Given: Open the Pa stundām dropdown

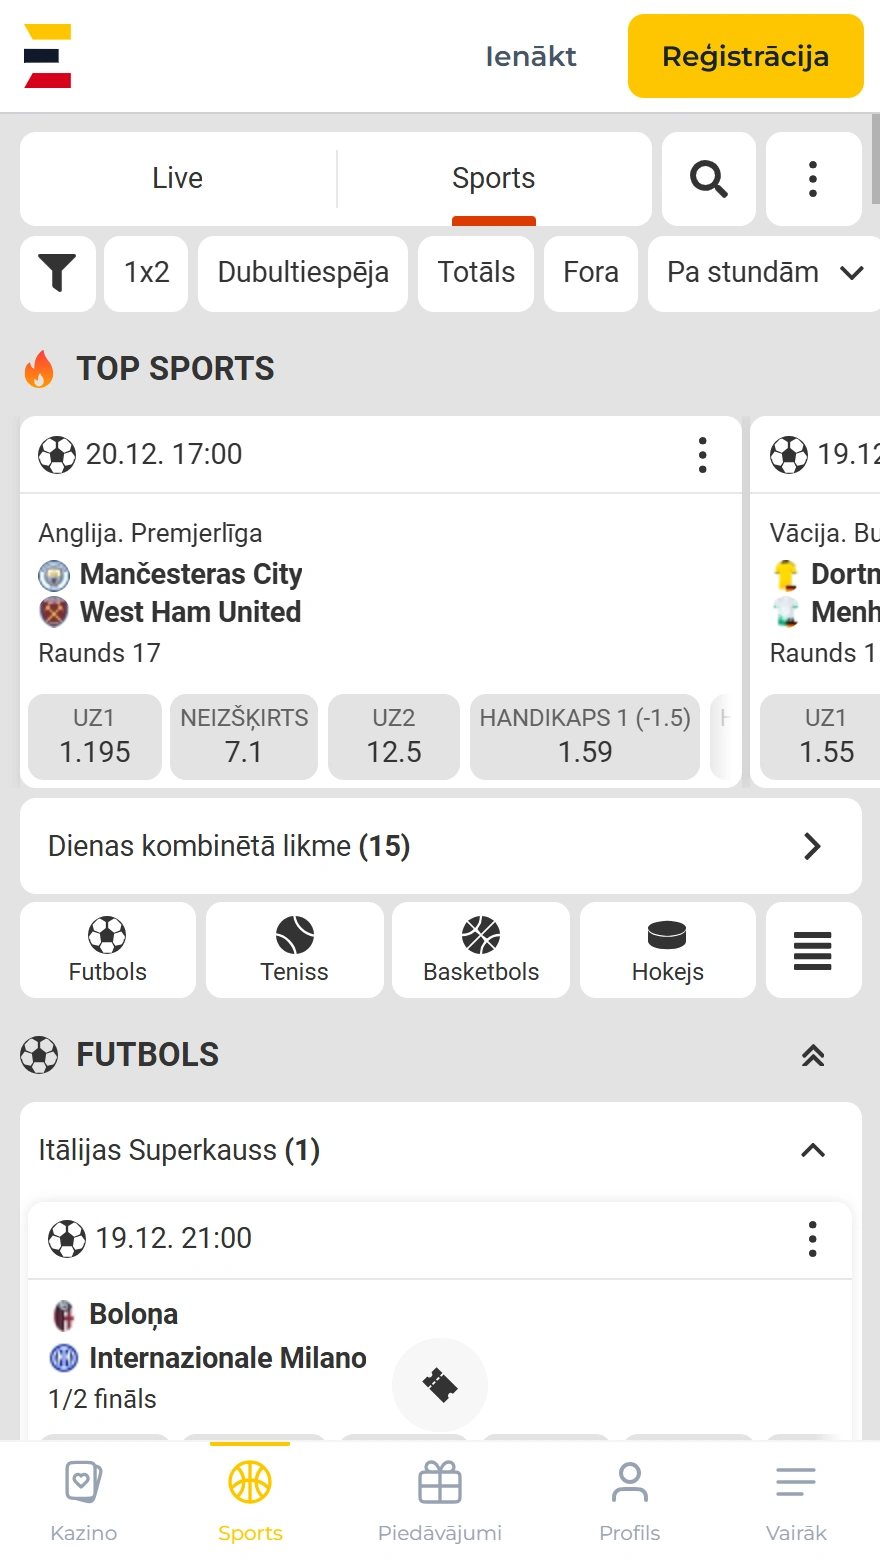Looking at the screenshot, I should [764, 273].
